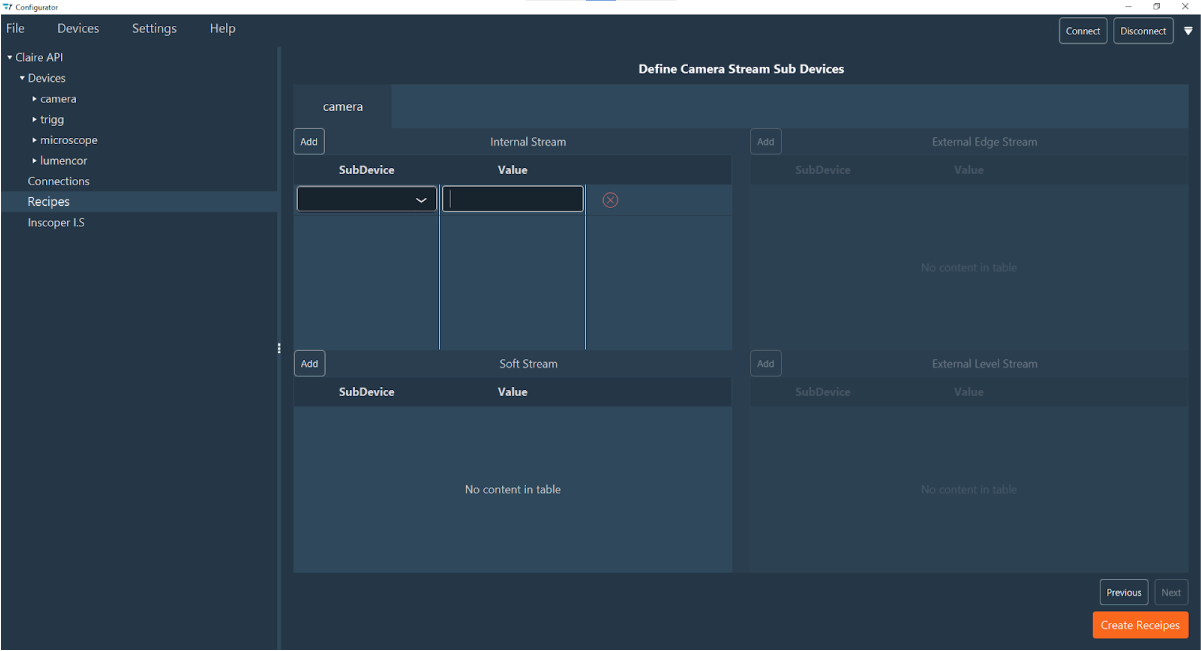The width and height of the screenshot is (1201, 651).
Task: Collapse the Devices tree node
Action: pos(22,78)
